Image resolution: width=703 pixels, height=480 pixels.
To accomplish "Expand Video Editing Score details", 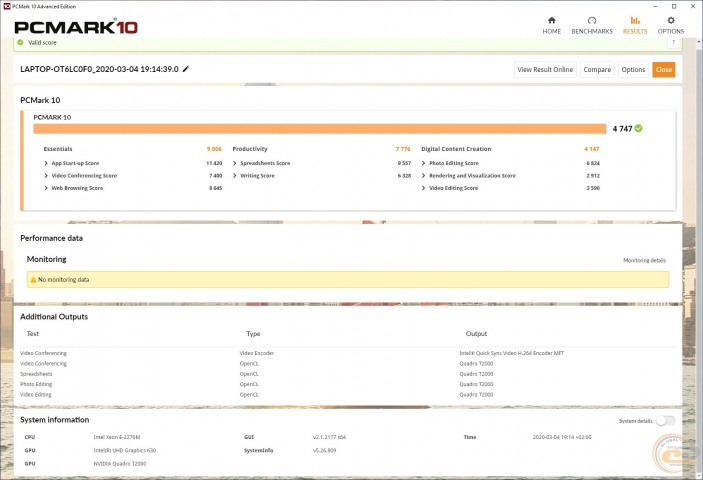I will [423, 188].
